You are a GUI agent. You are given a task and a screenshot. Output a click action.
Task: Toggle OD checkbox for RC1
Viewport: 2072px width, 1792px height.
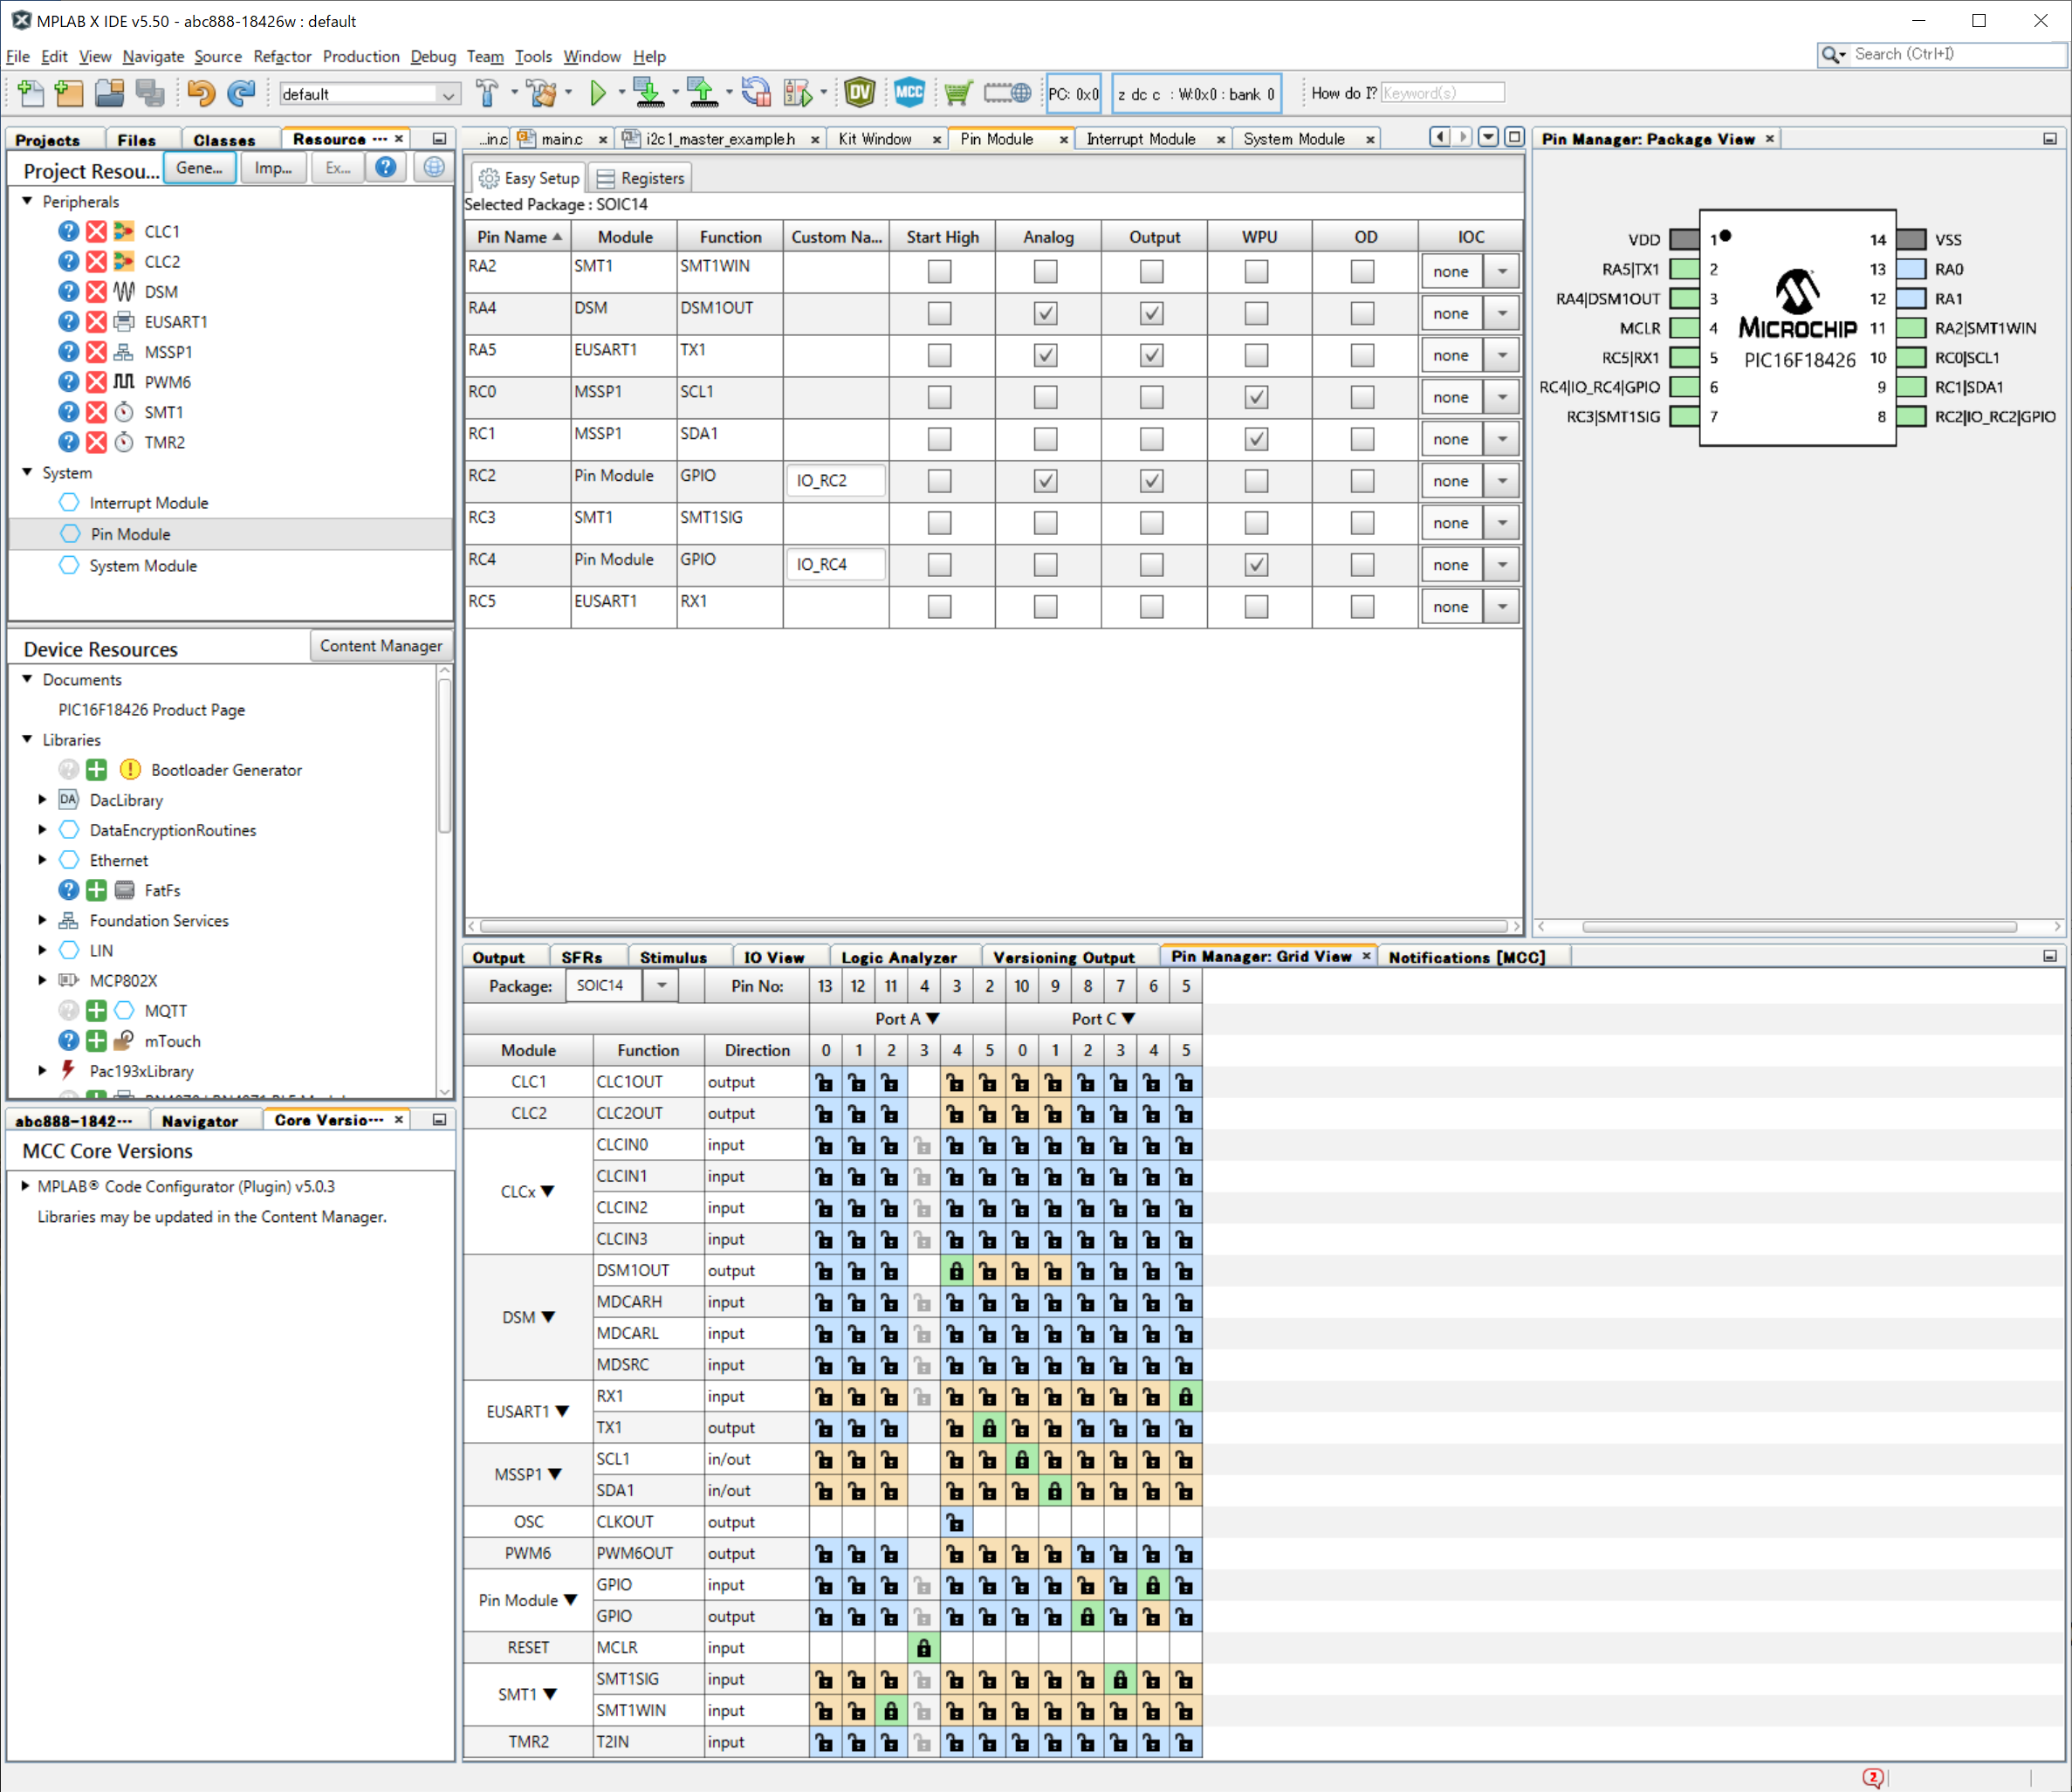[x=1363, y=439]
